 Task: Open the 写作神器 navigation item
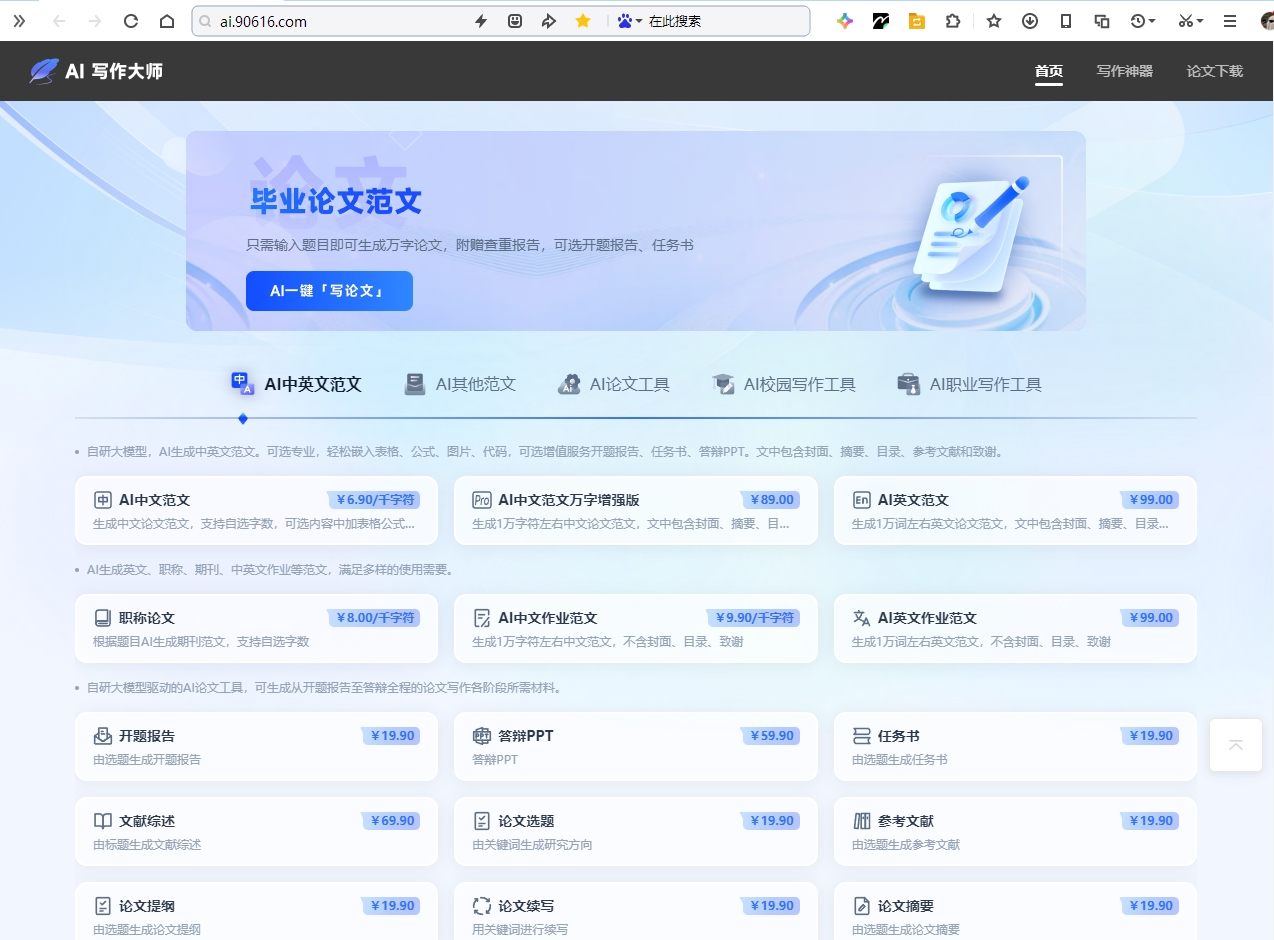pyautogui.click(x=1124, y=71)
